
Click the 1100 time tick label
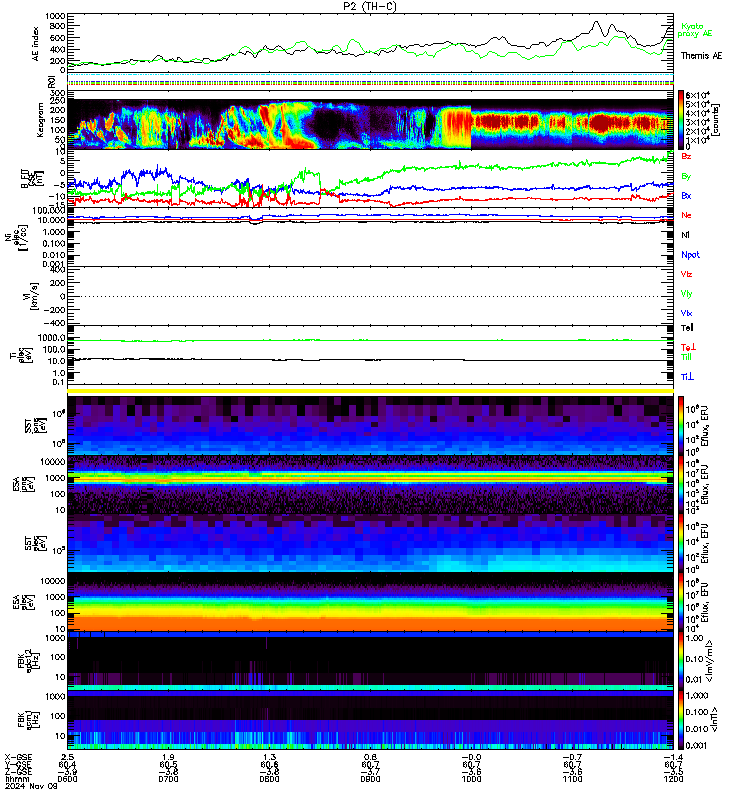[x=572, y=779]
